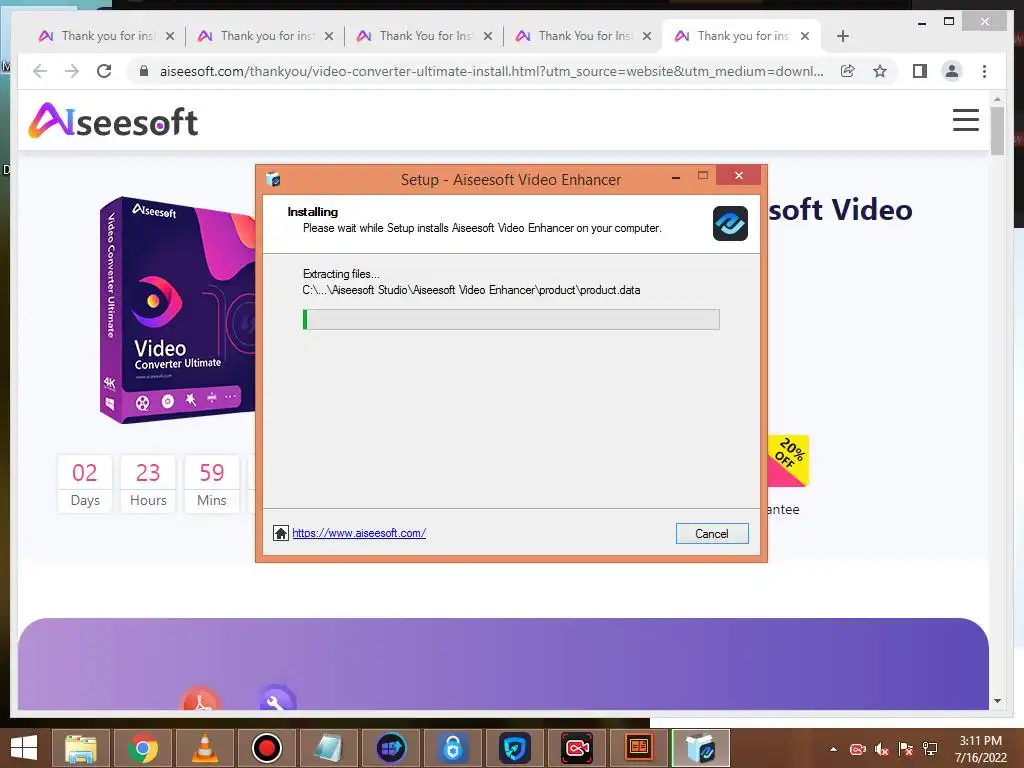Image resolution: width=1024 pixels, height=768 pixels.
Task: Open the red record button app in taskbar
Action: click(266, 748)
